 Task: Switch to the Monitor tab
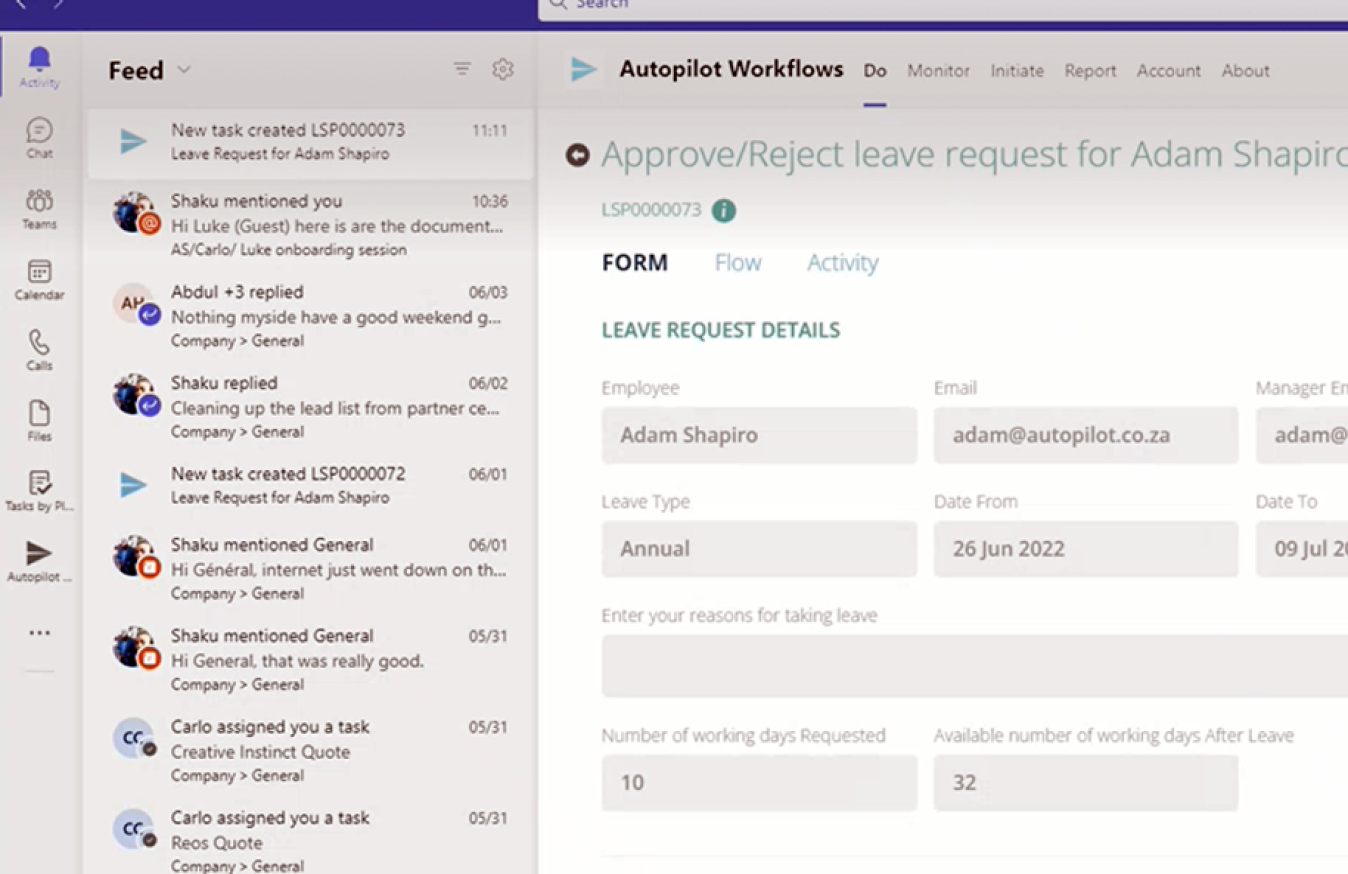[938, 71]
